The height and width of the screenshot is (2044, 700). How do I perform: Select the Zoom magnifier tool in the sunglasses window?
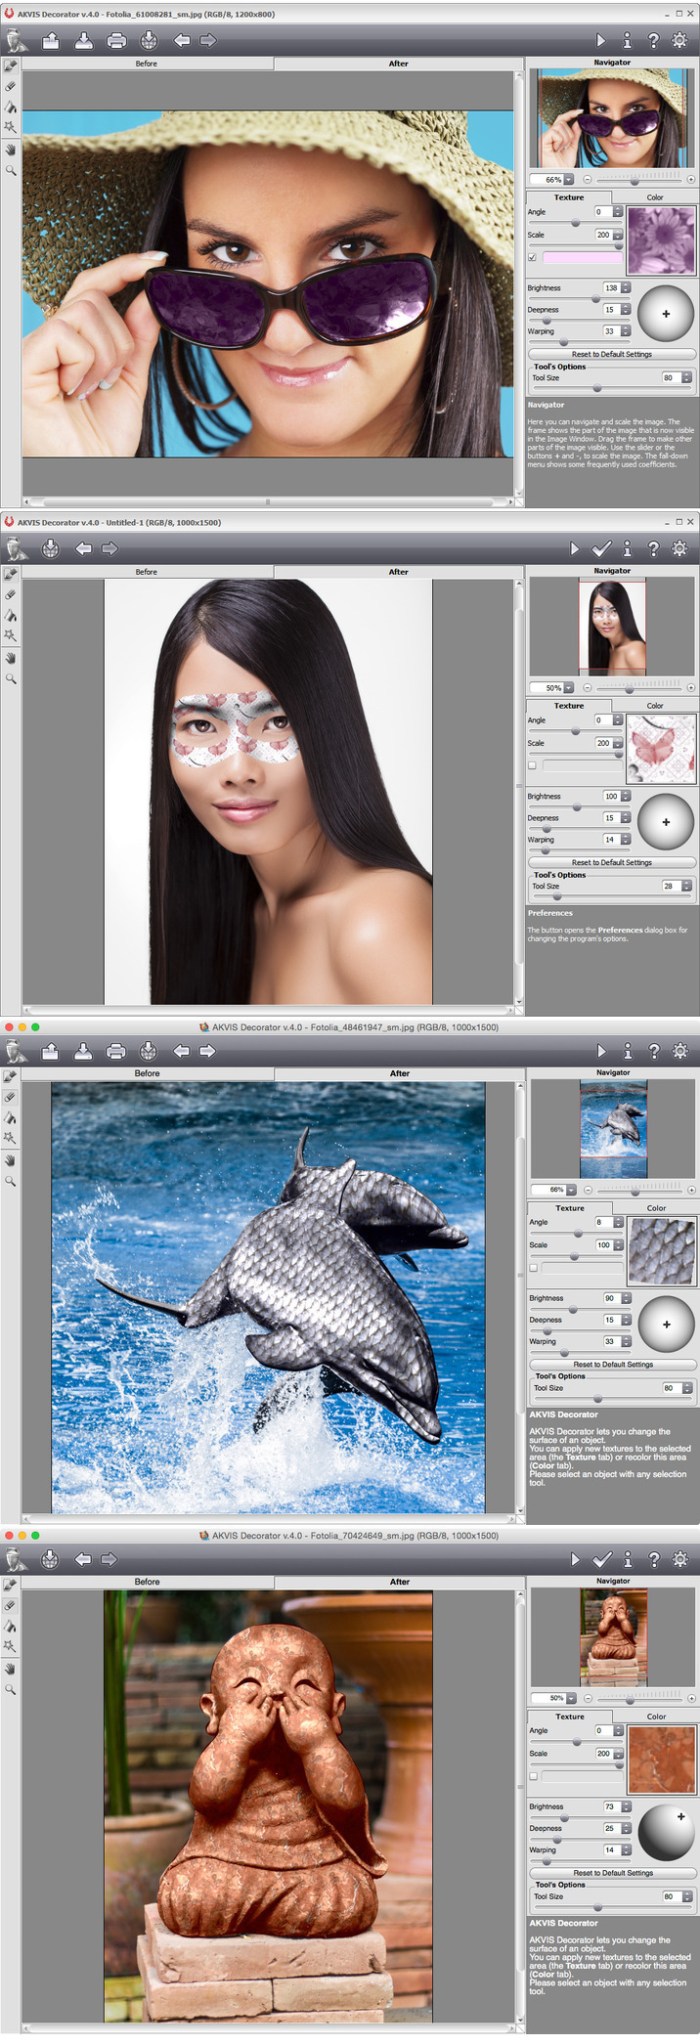click(11, 171)
